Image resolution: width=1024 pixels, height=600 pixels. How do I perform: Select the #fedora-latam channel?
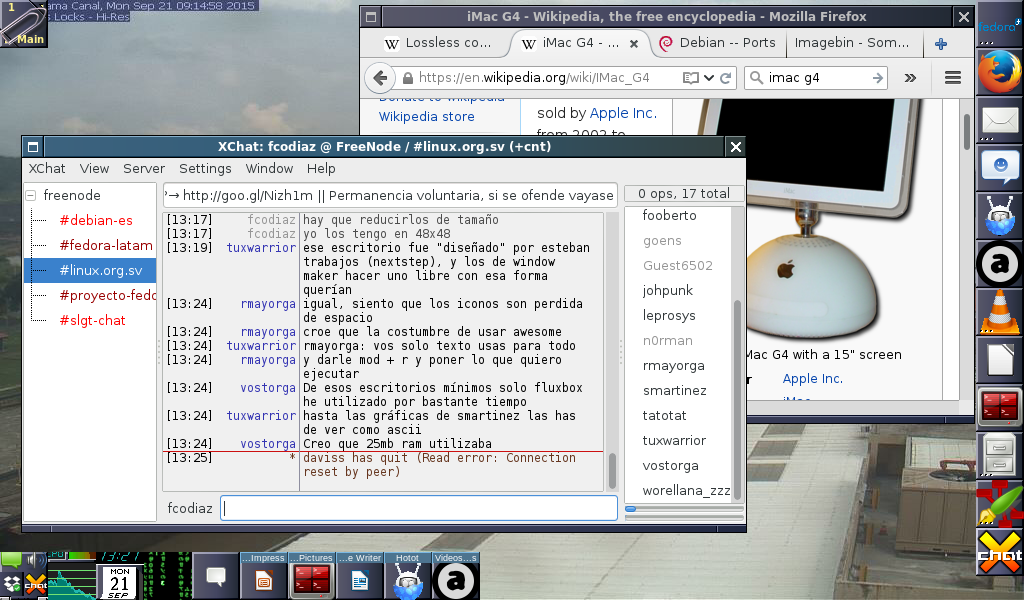(106, 245)
